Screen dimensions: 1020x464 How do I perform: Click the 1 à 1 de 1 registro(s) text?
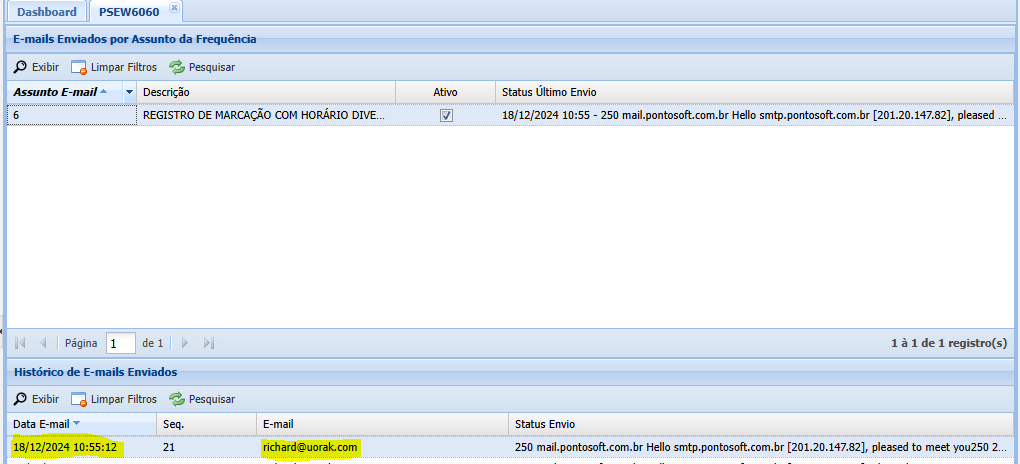click(x=949, y=343)
